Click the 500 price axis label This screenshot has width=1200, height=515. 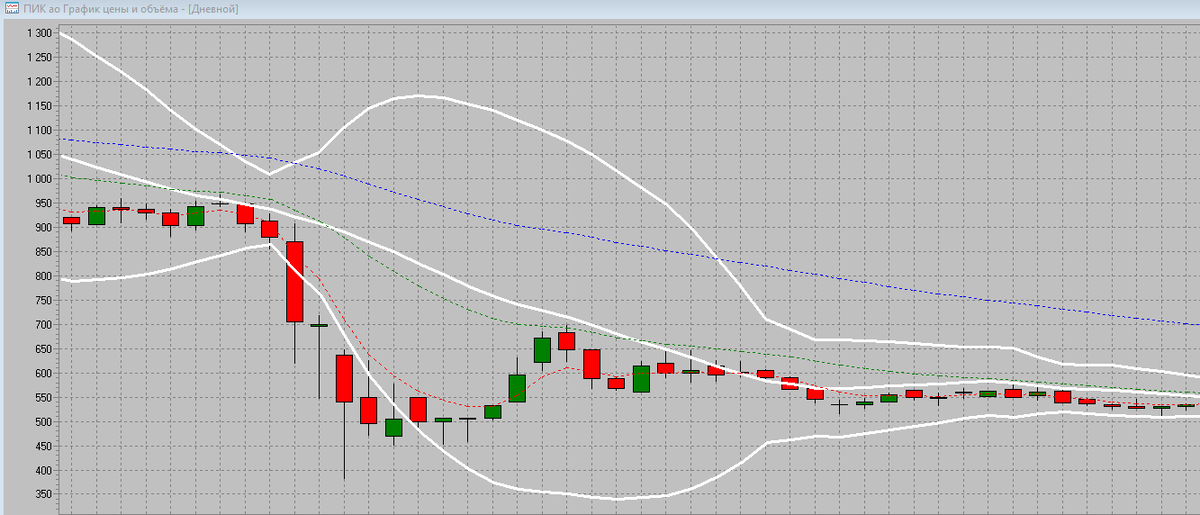coord(42,422)
